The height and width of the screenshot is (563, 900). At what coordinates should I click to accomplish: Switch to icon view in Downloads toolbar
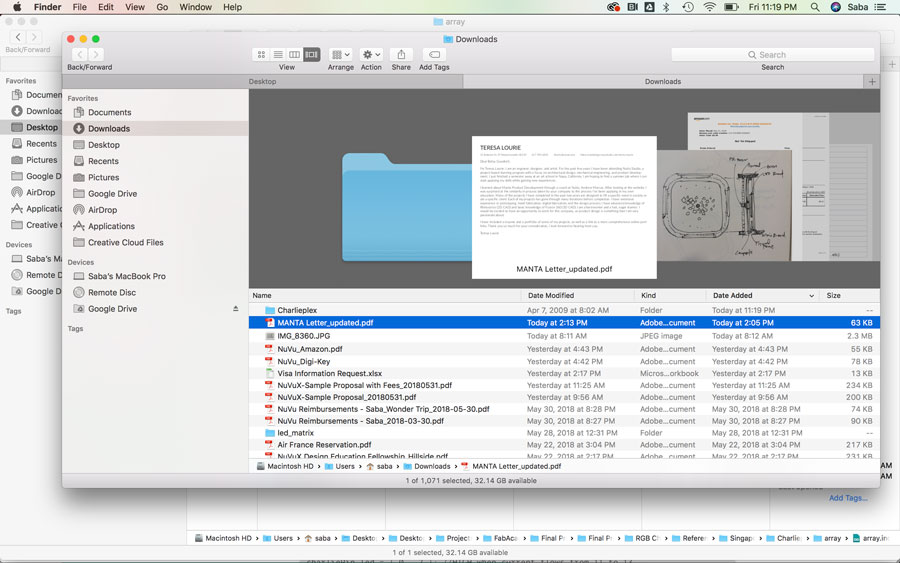point(261,55)
